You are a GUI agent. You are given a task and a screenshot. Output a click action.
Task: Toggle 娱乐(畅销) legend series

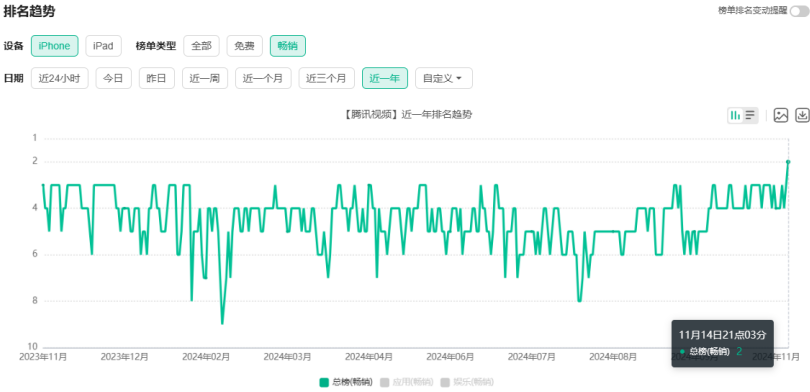(x=467, y=382)
